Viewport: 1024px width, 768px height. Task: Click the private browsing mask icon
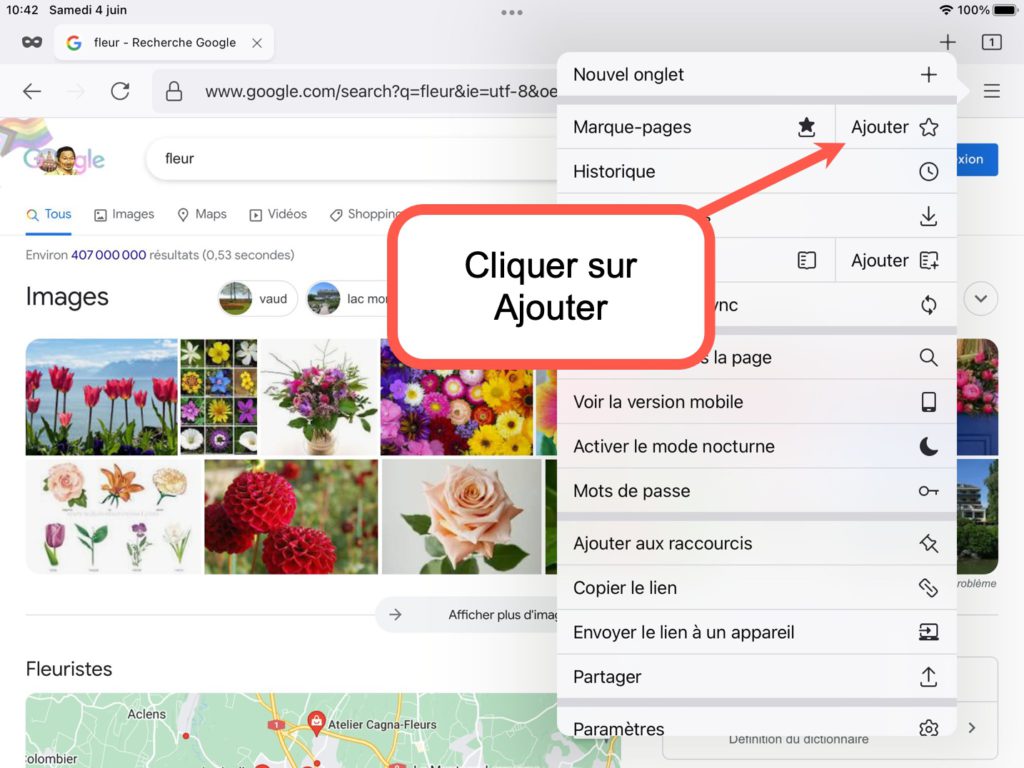pos(32,42)
